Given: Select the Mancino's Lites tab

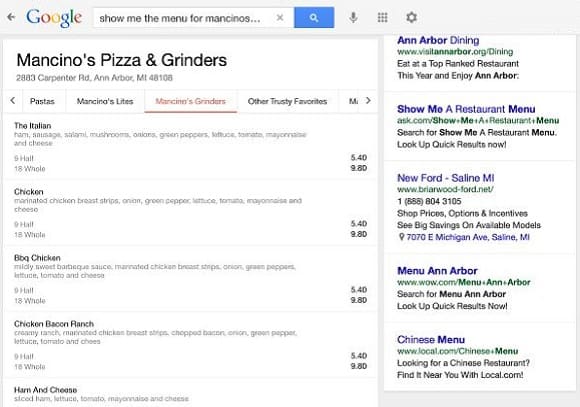Looking at the screenshot, I should tap(105, 101).
